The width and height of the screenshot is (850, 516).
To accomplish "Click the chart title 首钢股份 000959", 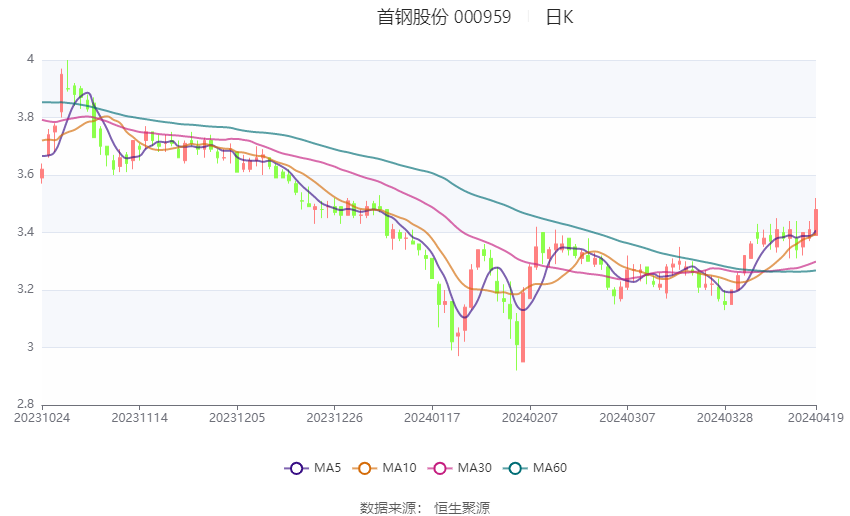I will tap(444, 17).
